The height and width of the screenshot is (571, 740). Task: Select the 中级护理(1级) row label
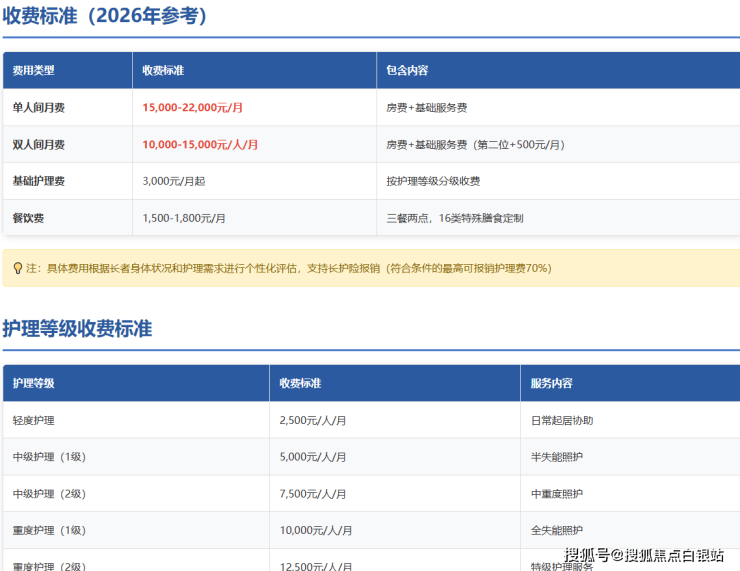tap(49, 457)
